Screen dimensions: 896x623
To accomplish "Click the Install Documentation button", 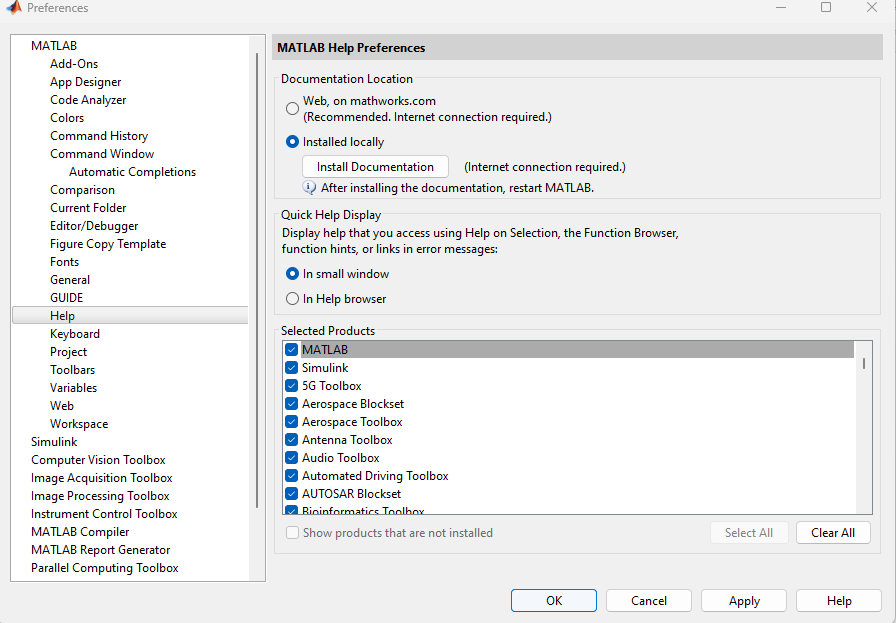I will coord(375,167).
